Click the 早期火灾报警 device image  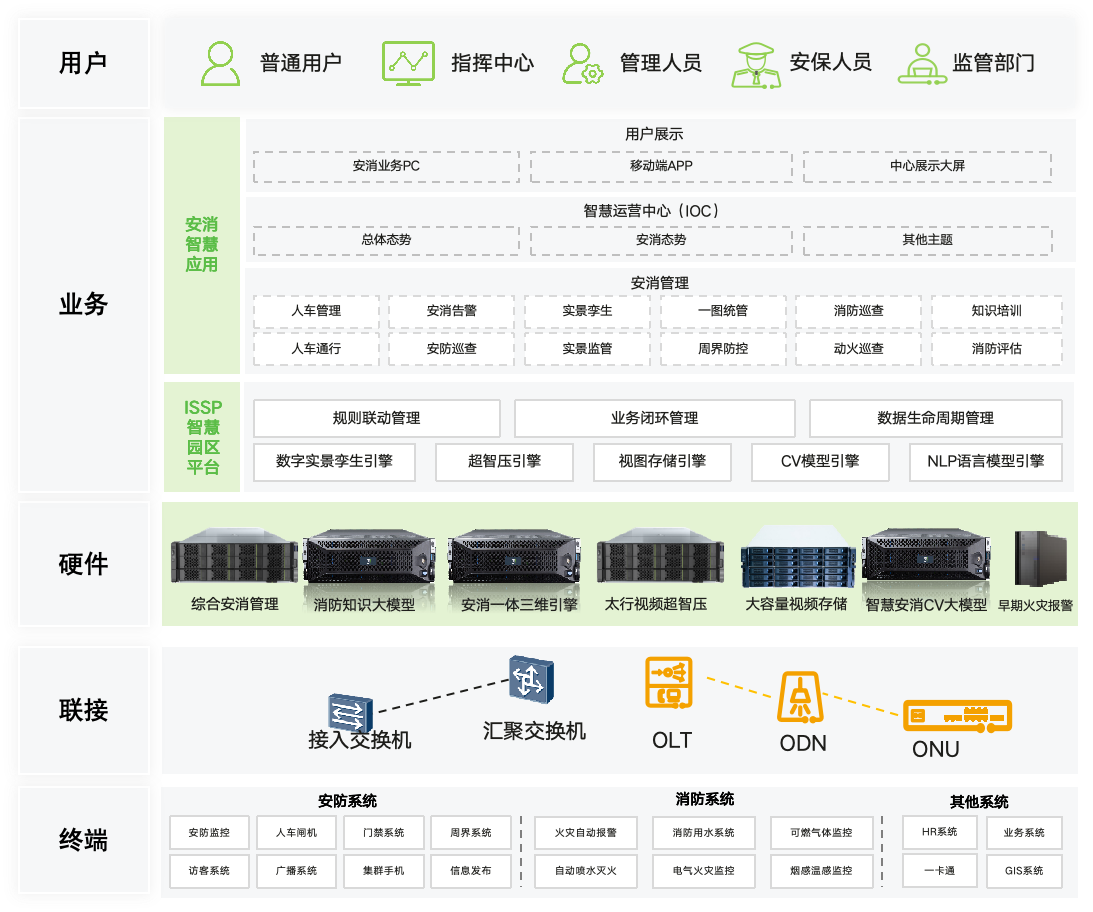(x=1040, y=559)
